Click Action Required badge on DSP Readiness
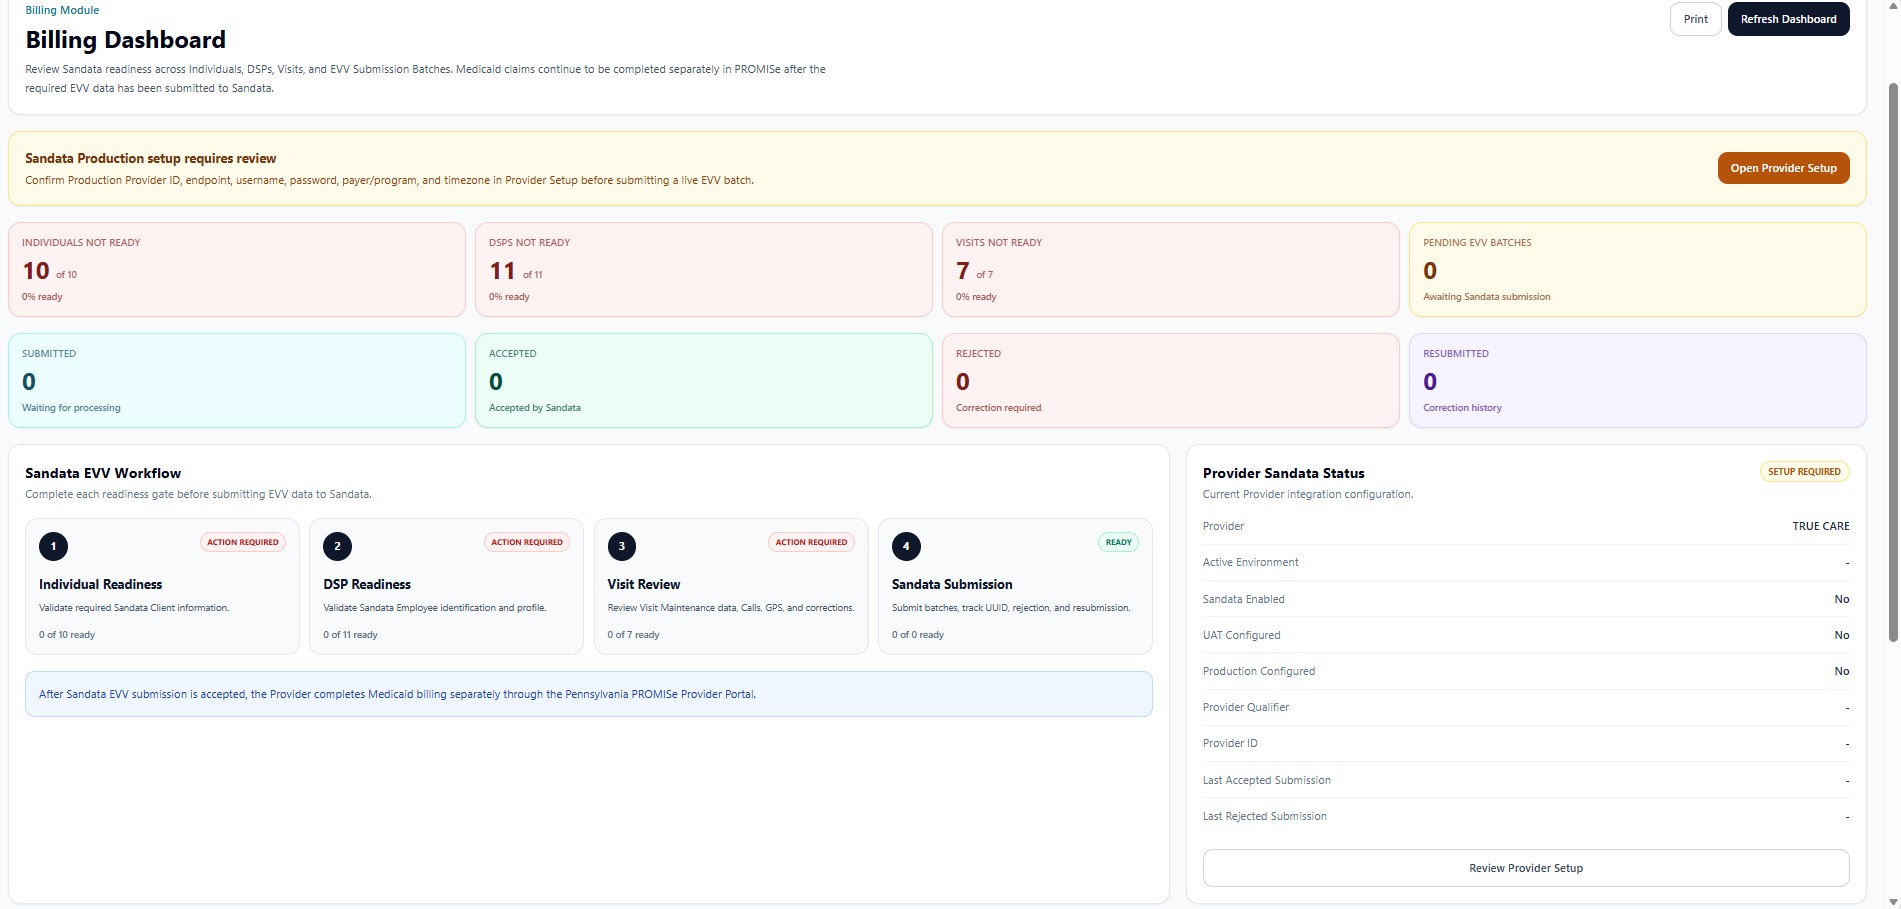Viewport: 1901px width, 909px height. (527, 542)
